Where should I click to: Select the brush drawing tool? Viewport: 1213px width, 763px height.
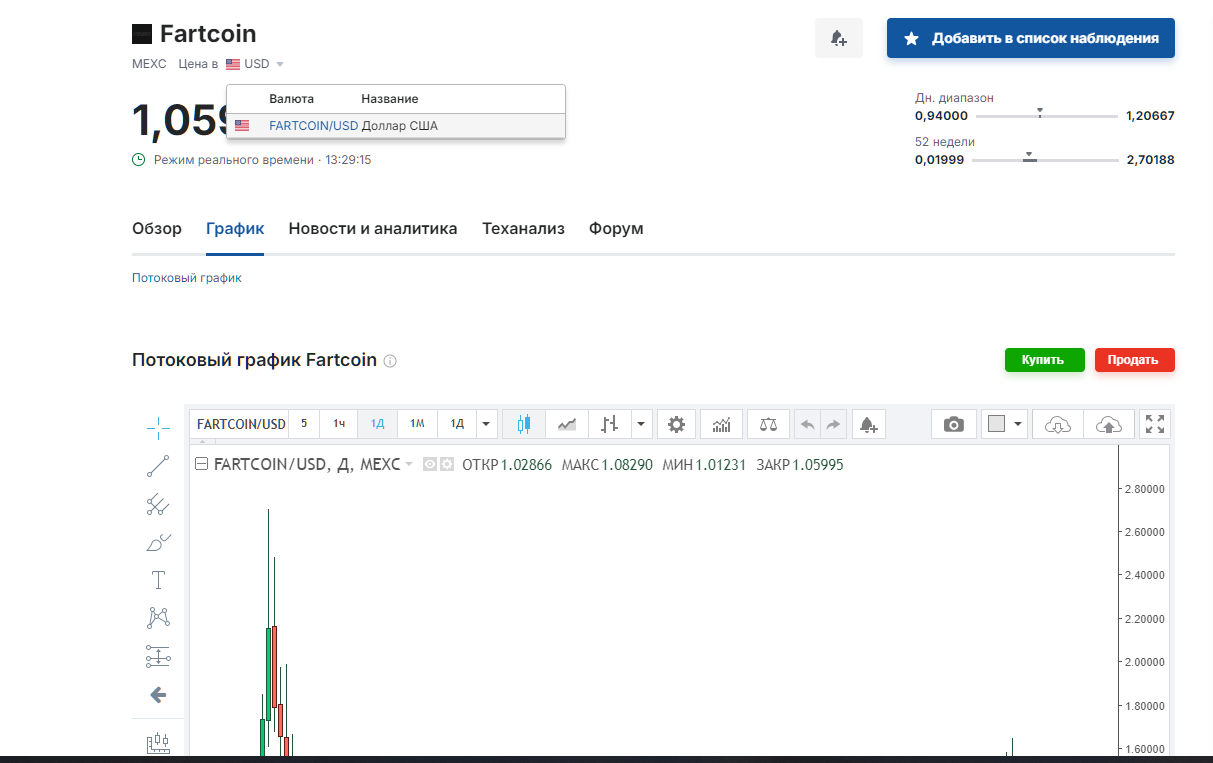[158, 543]
